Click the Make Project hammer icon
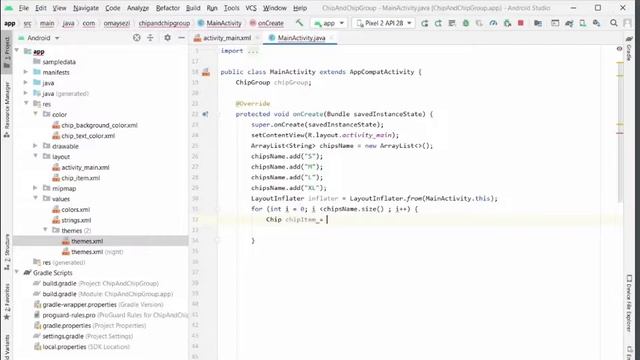This screenshot has width=640, height=360. coord(300,23)
